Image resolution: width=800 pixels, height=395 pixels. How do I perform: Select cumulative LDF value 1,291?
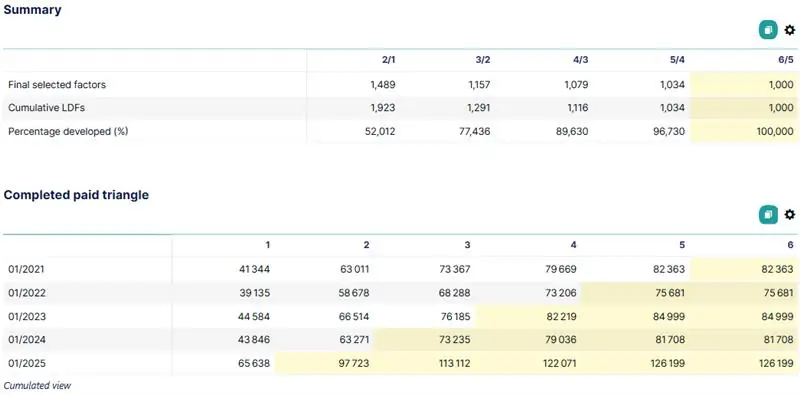coord(478,108)
